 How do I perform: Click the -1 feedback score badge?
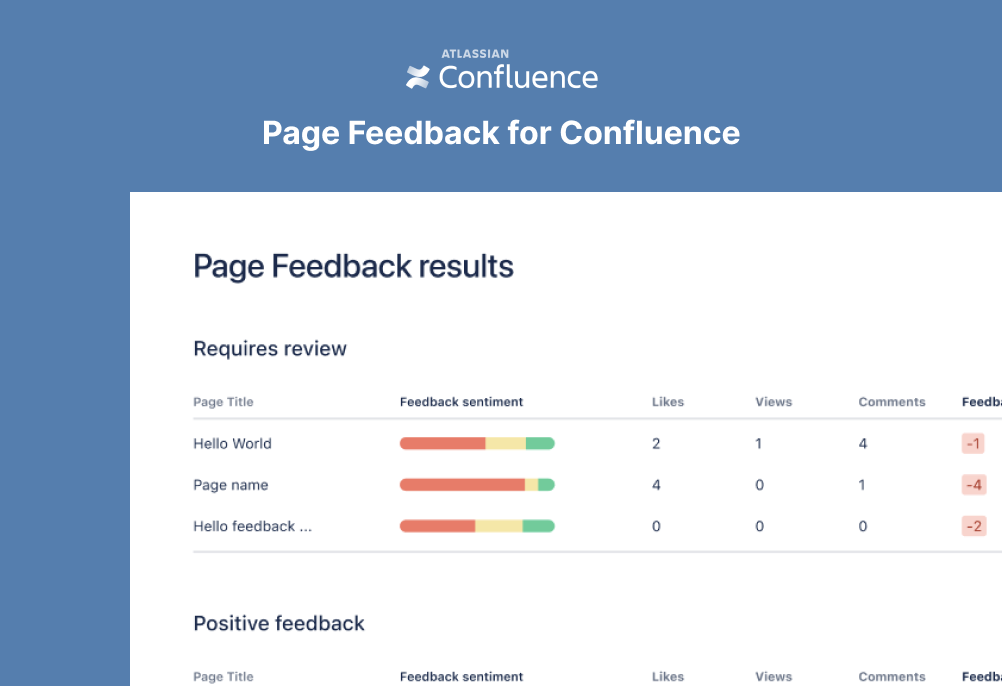tap(973, 443)
